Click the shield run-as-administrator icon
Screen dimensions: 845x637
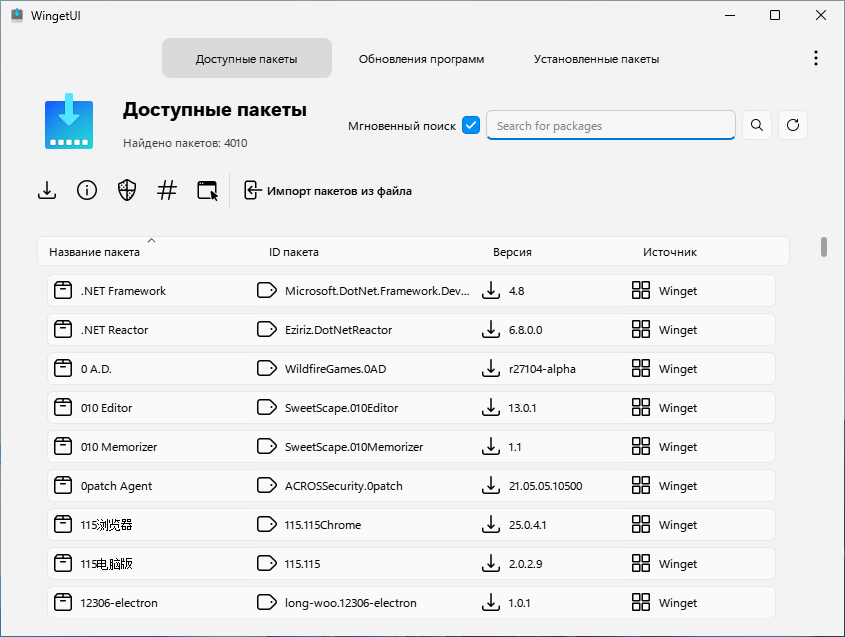[127, 190]
